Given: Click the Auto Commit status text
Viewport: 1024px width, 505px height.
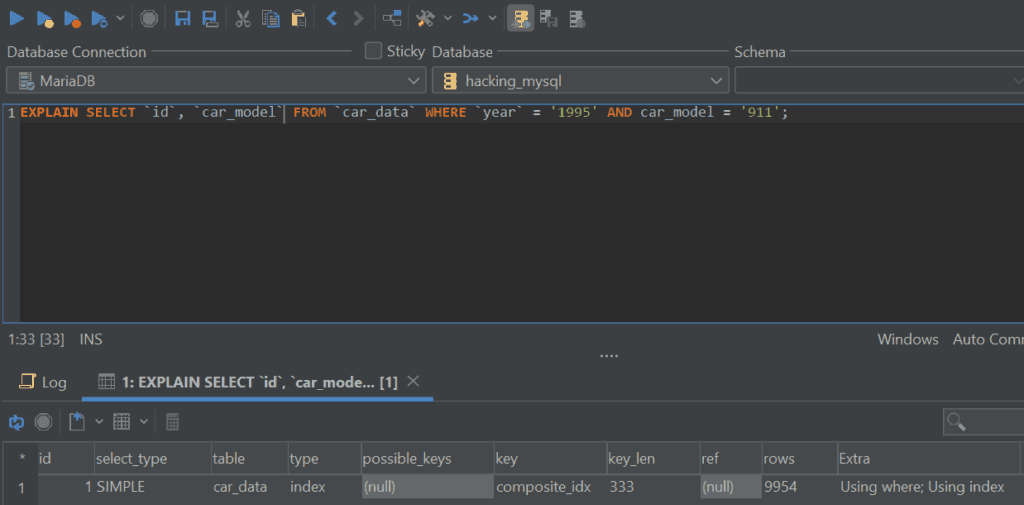Looking at the screenshot, I should click(x=988, y=340).
